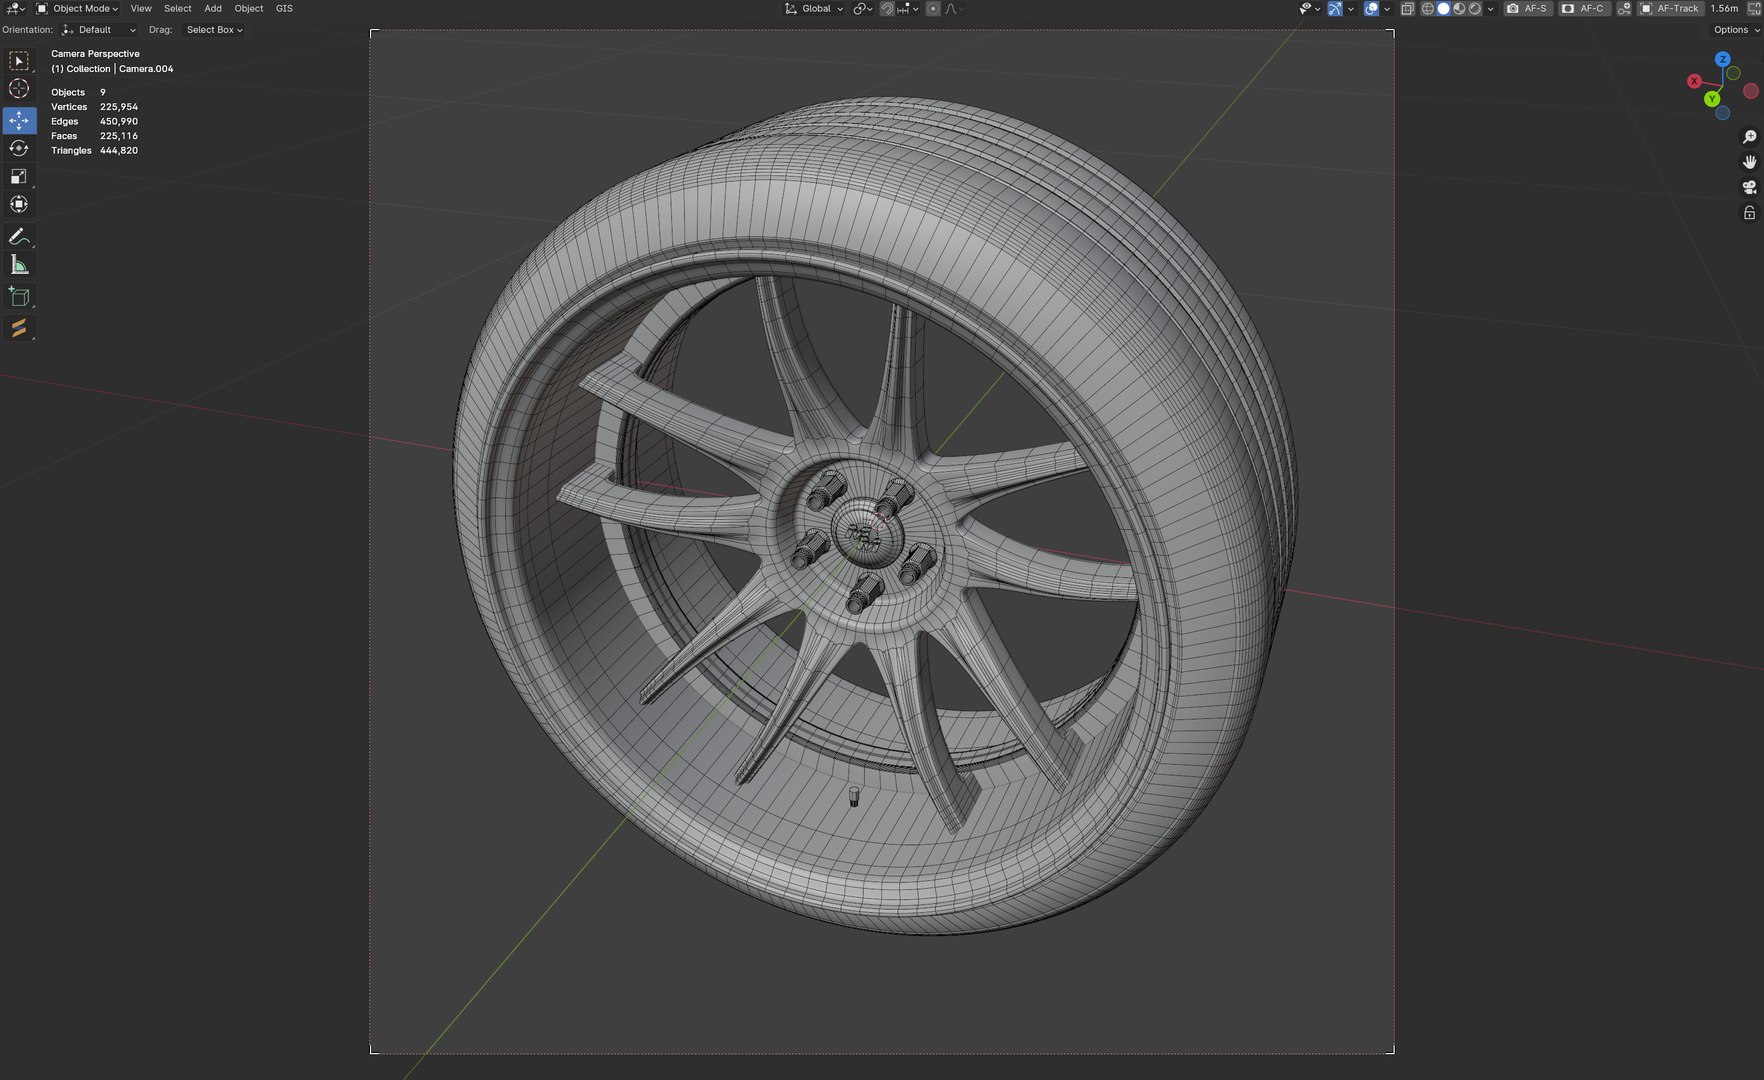
Task: Click the red X axis on the navigation gizmo
Action: (x=1694, y=81)
